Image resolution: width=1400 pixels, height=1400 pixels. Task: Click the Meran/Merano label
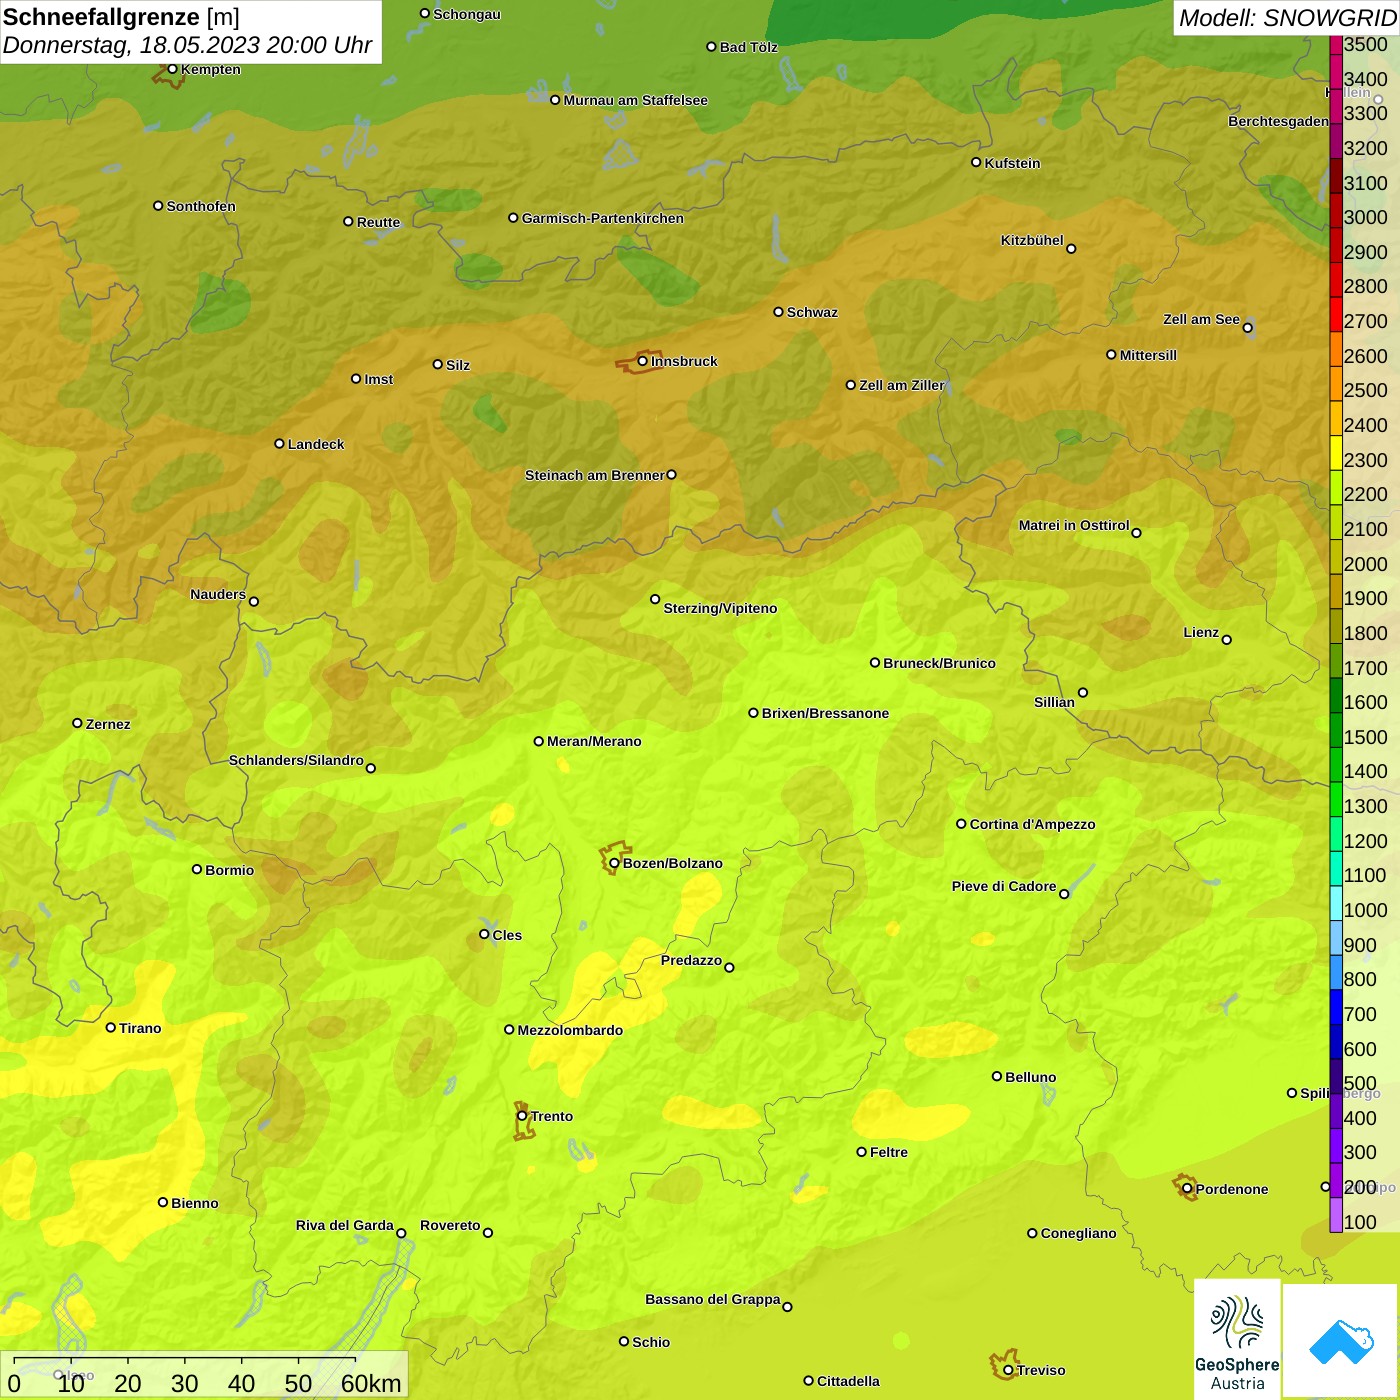[594, 741]
